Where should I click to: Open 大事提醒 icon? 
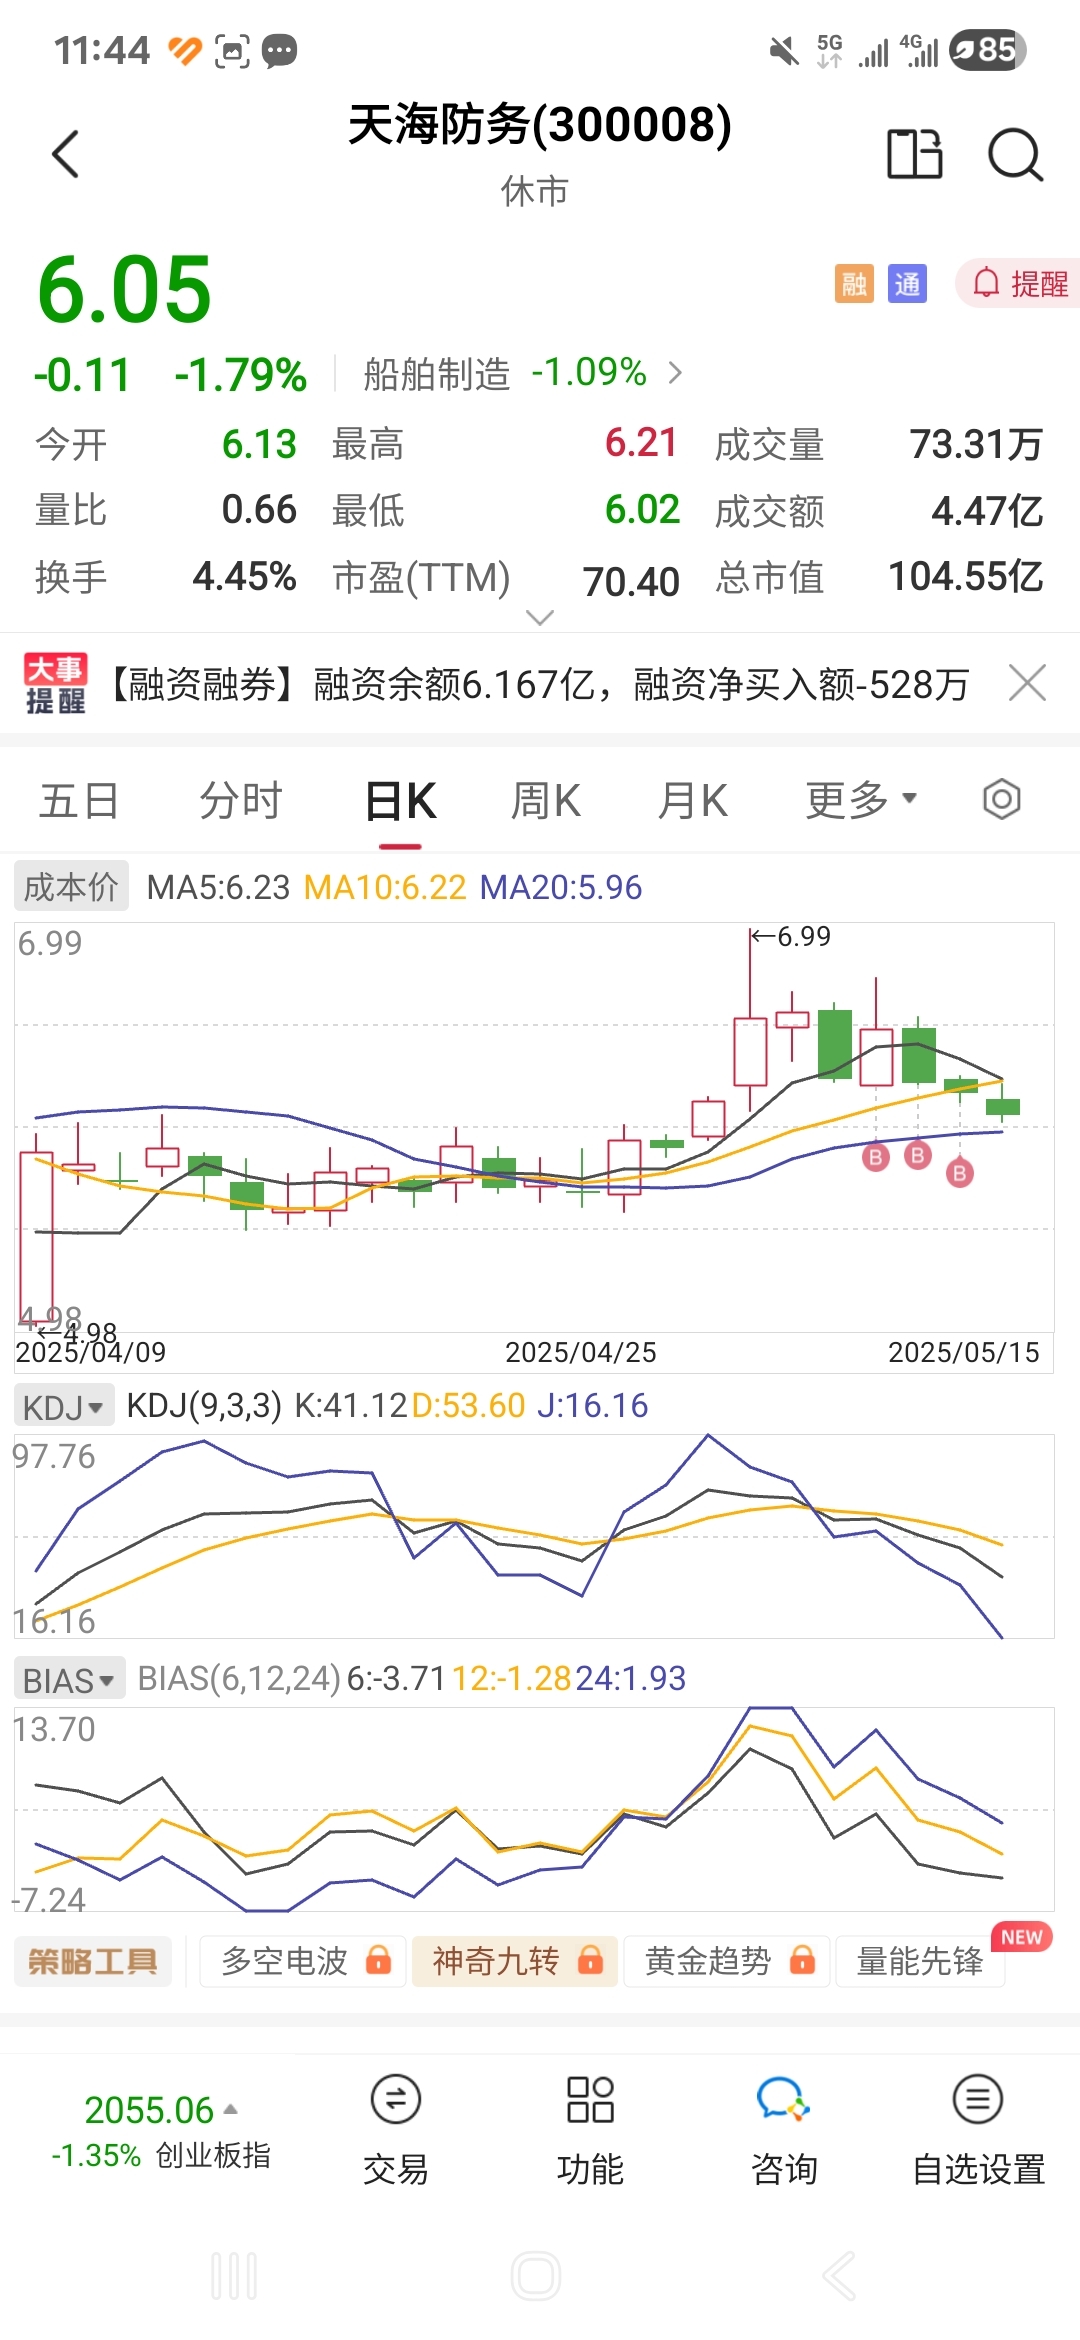tap(55, 684)
